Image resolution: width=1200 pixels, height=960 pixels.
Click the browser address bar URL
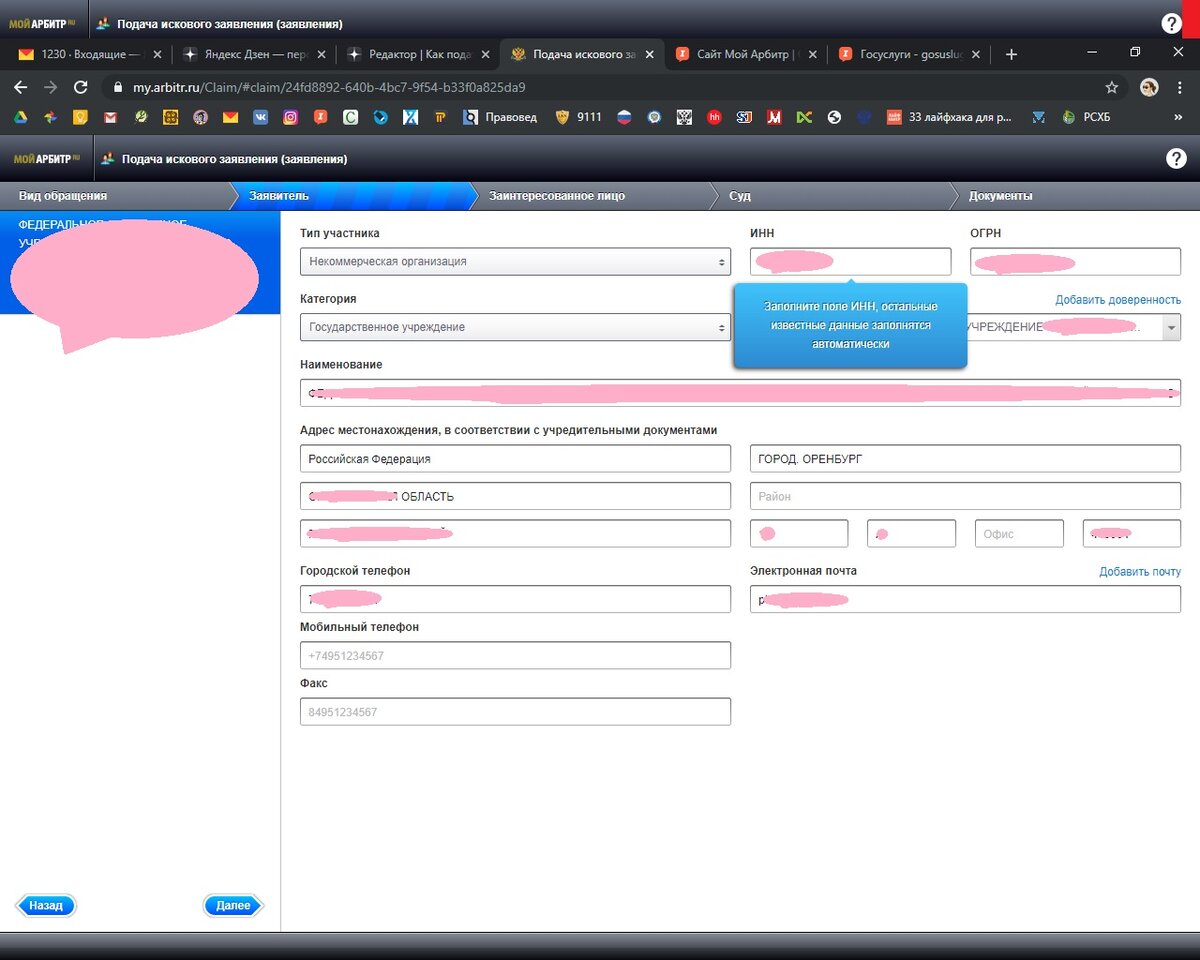pyautogui.click(x=329, y=87)
